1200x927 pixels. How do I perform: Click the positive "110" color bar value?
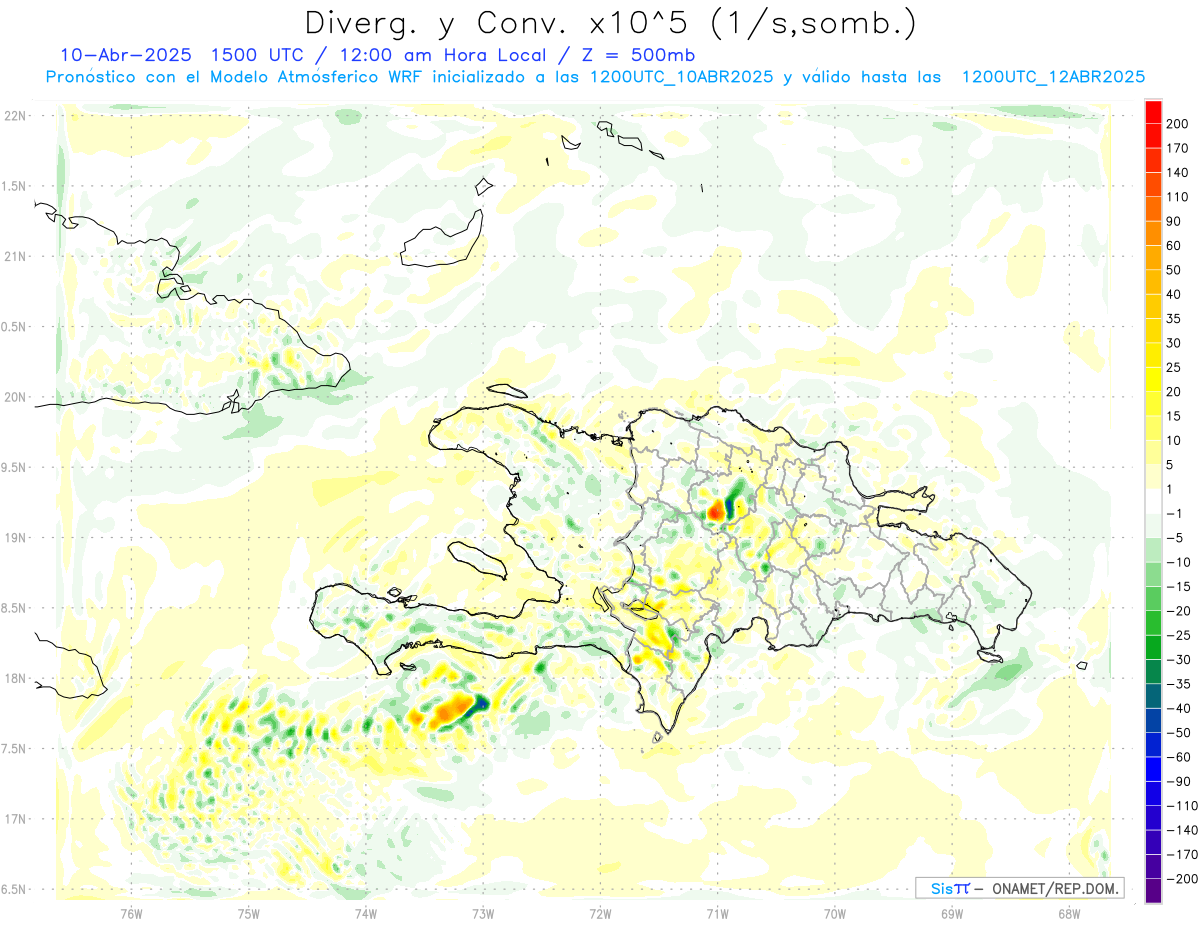coord(1177,197)
